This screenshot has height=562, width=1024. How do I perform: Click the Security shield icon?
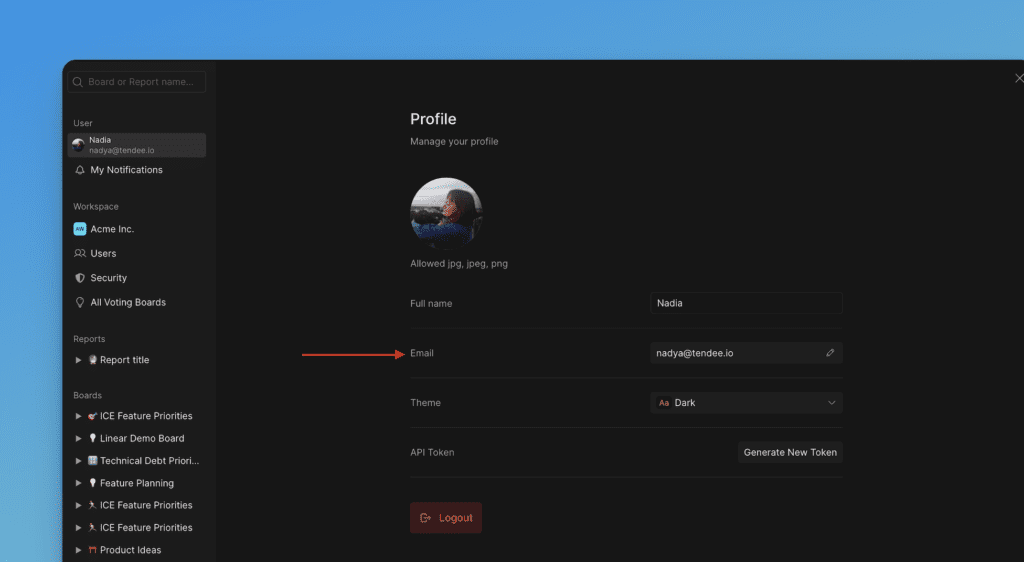click(80, 278)
